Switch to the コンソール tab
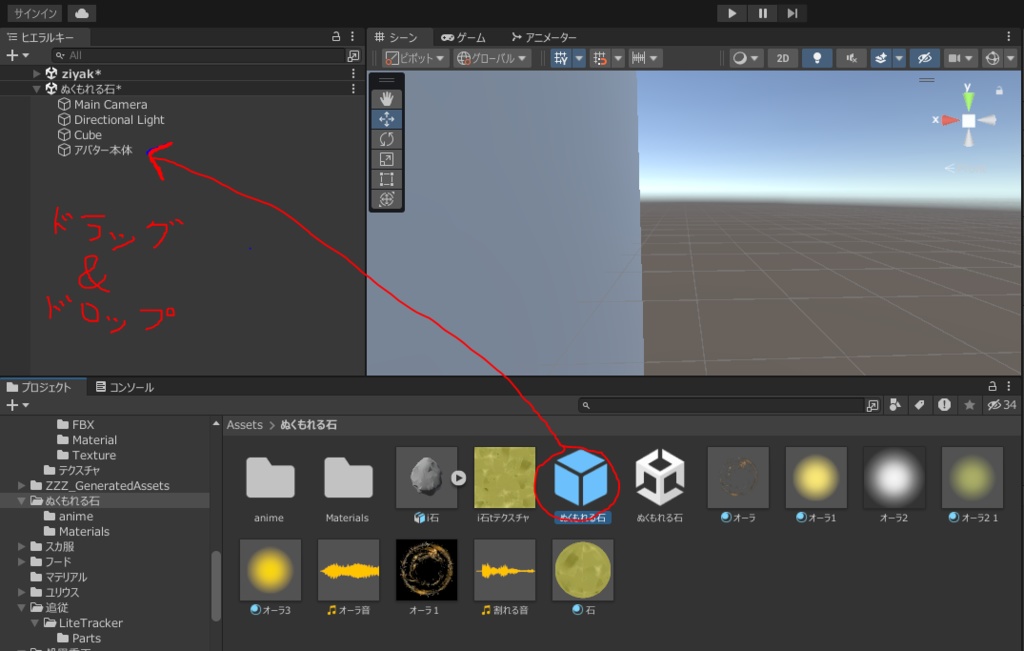This screenshot has width=1024, height=651. tap(124, 387)
